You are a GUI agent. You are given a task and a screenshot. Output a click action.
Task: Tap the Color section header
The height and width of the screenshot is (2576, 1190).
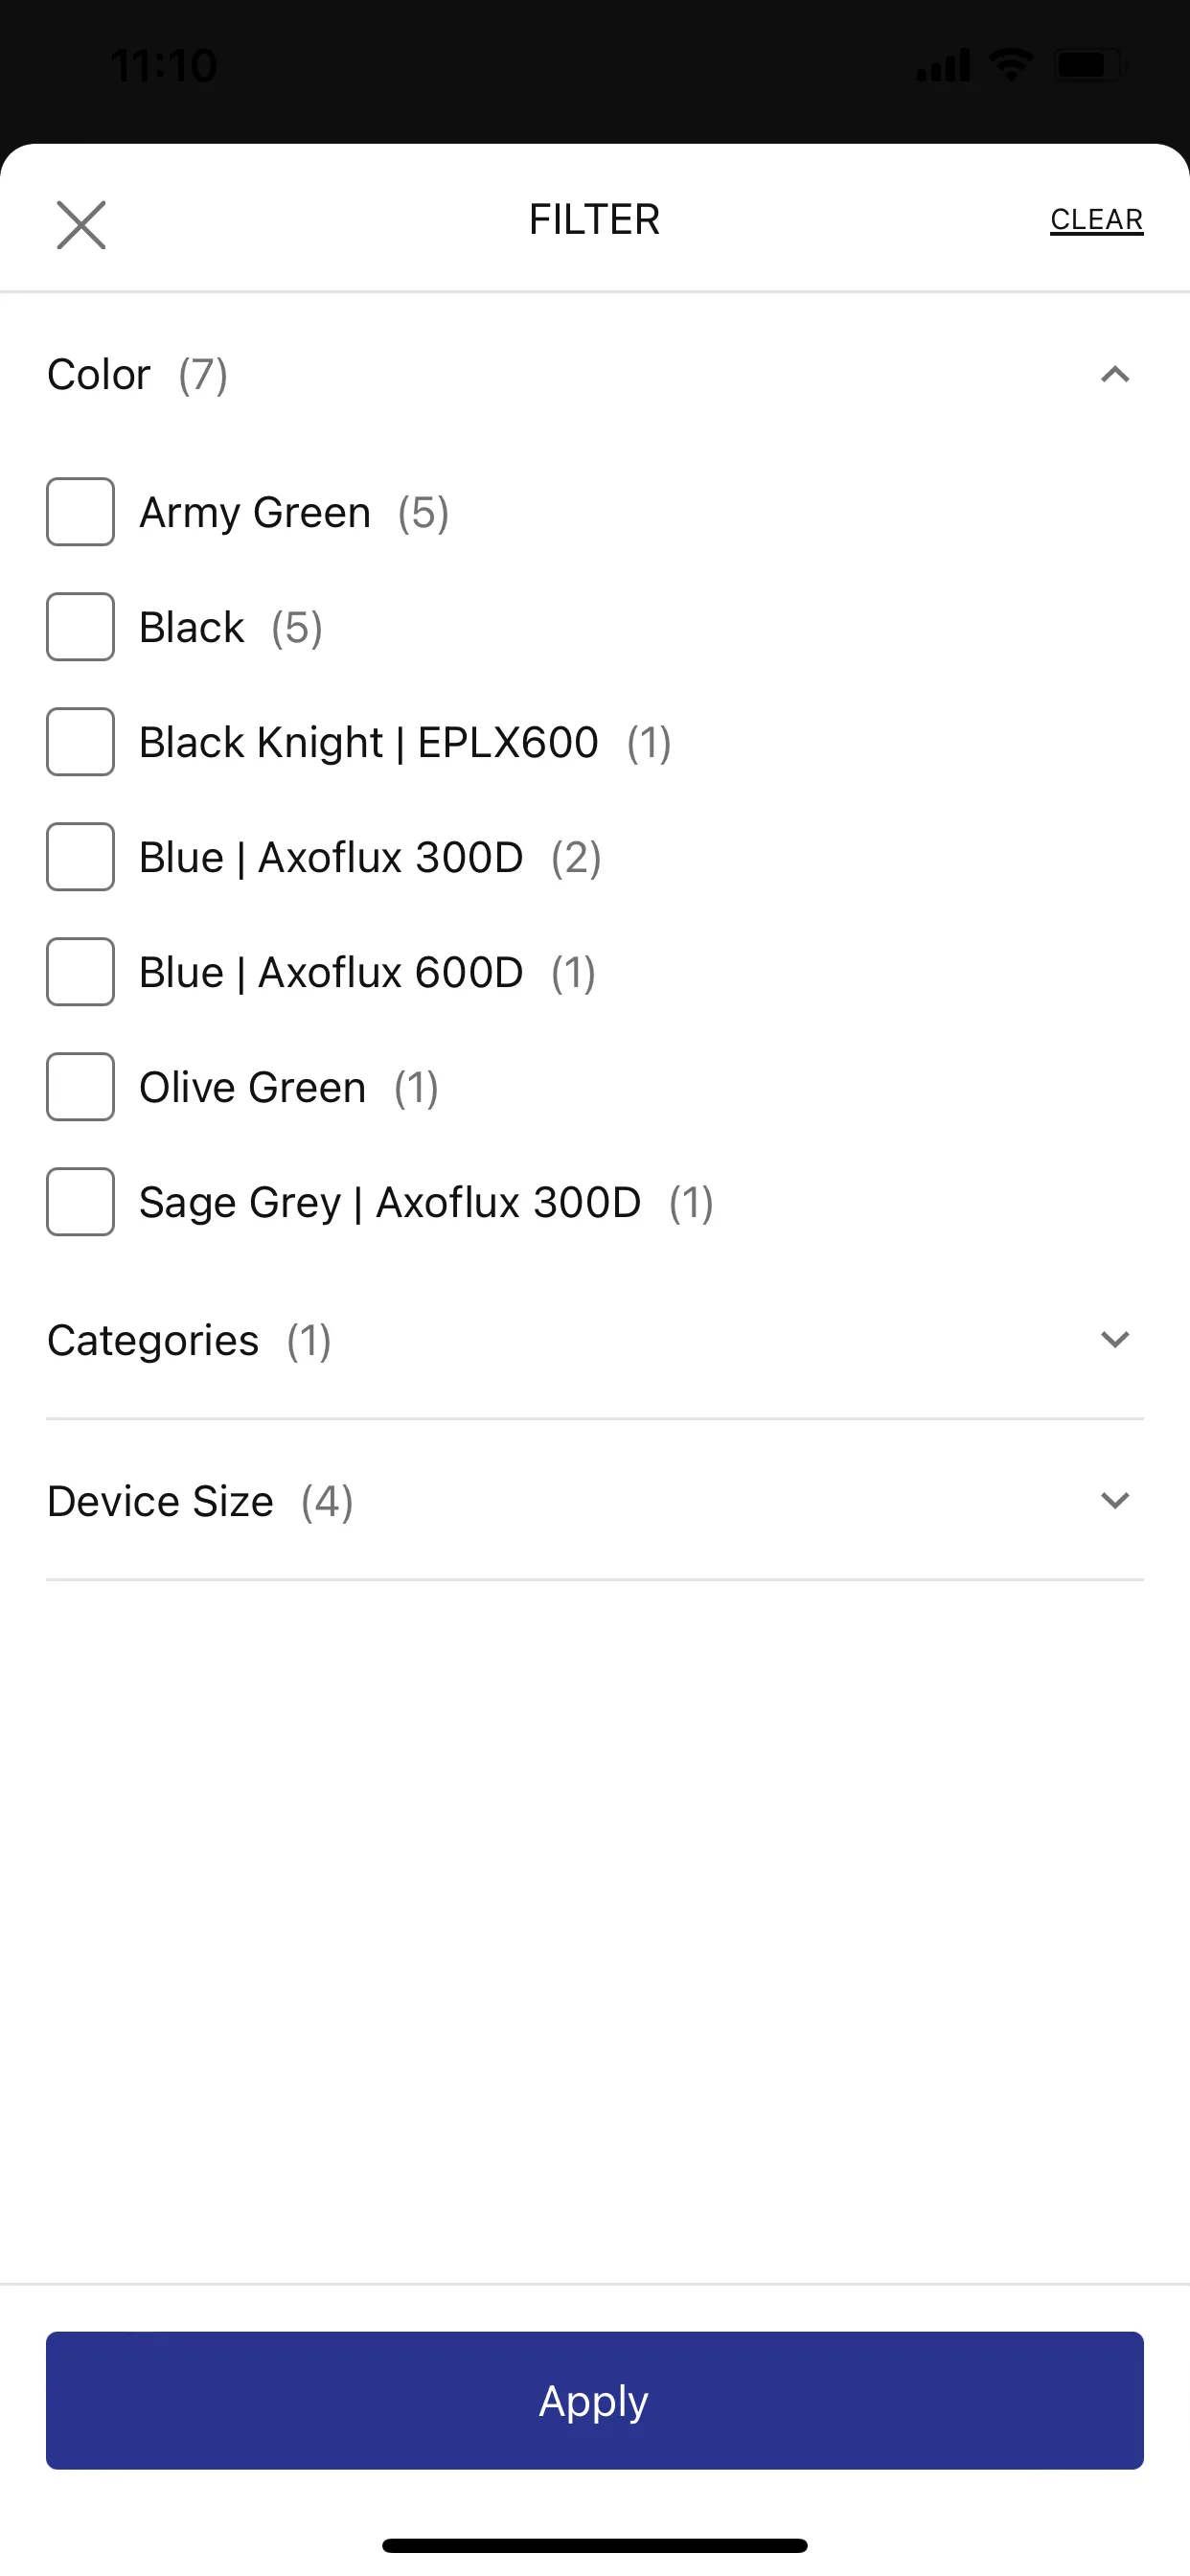click(x=595, y=375)
